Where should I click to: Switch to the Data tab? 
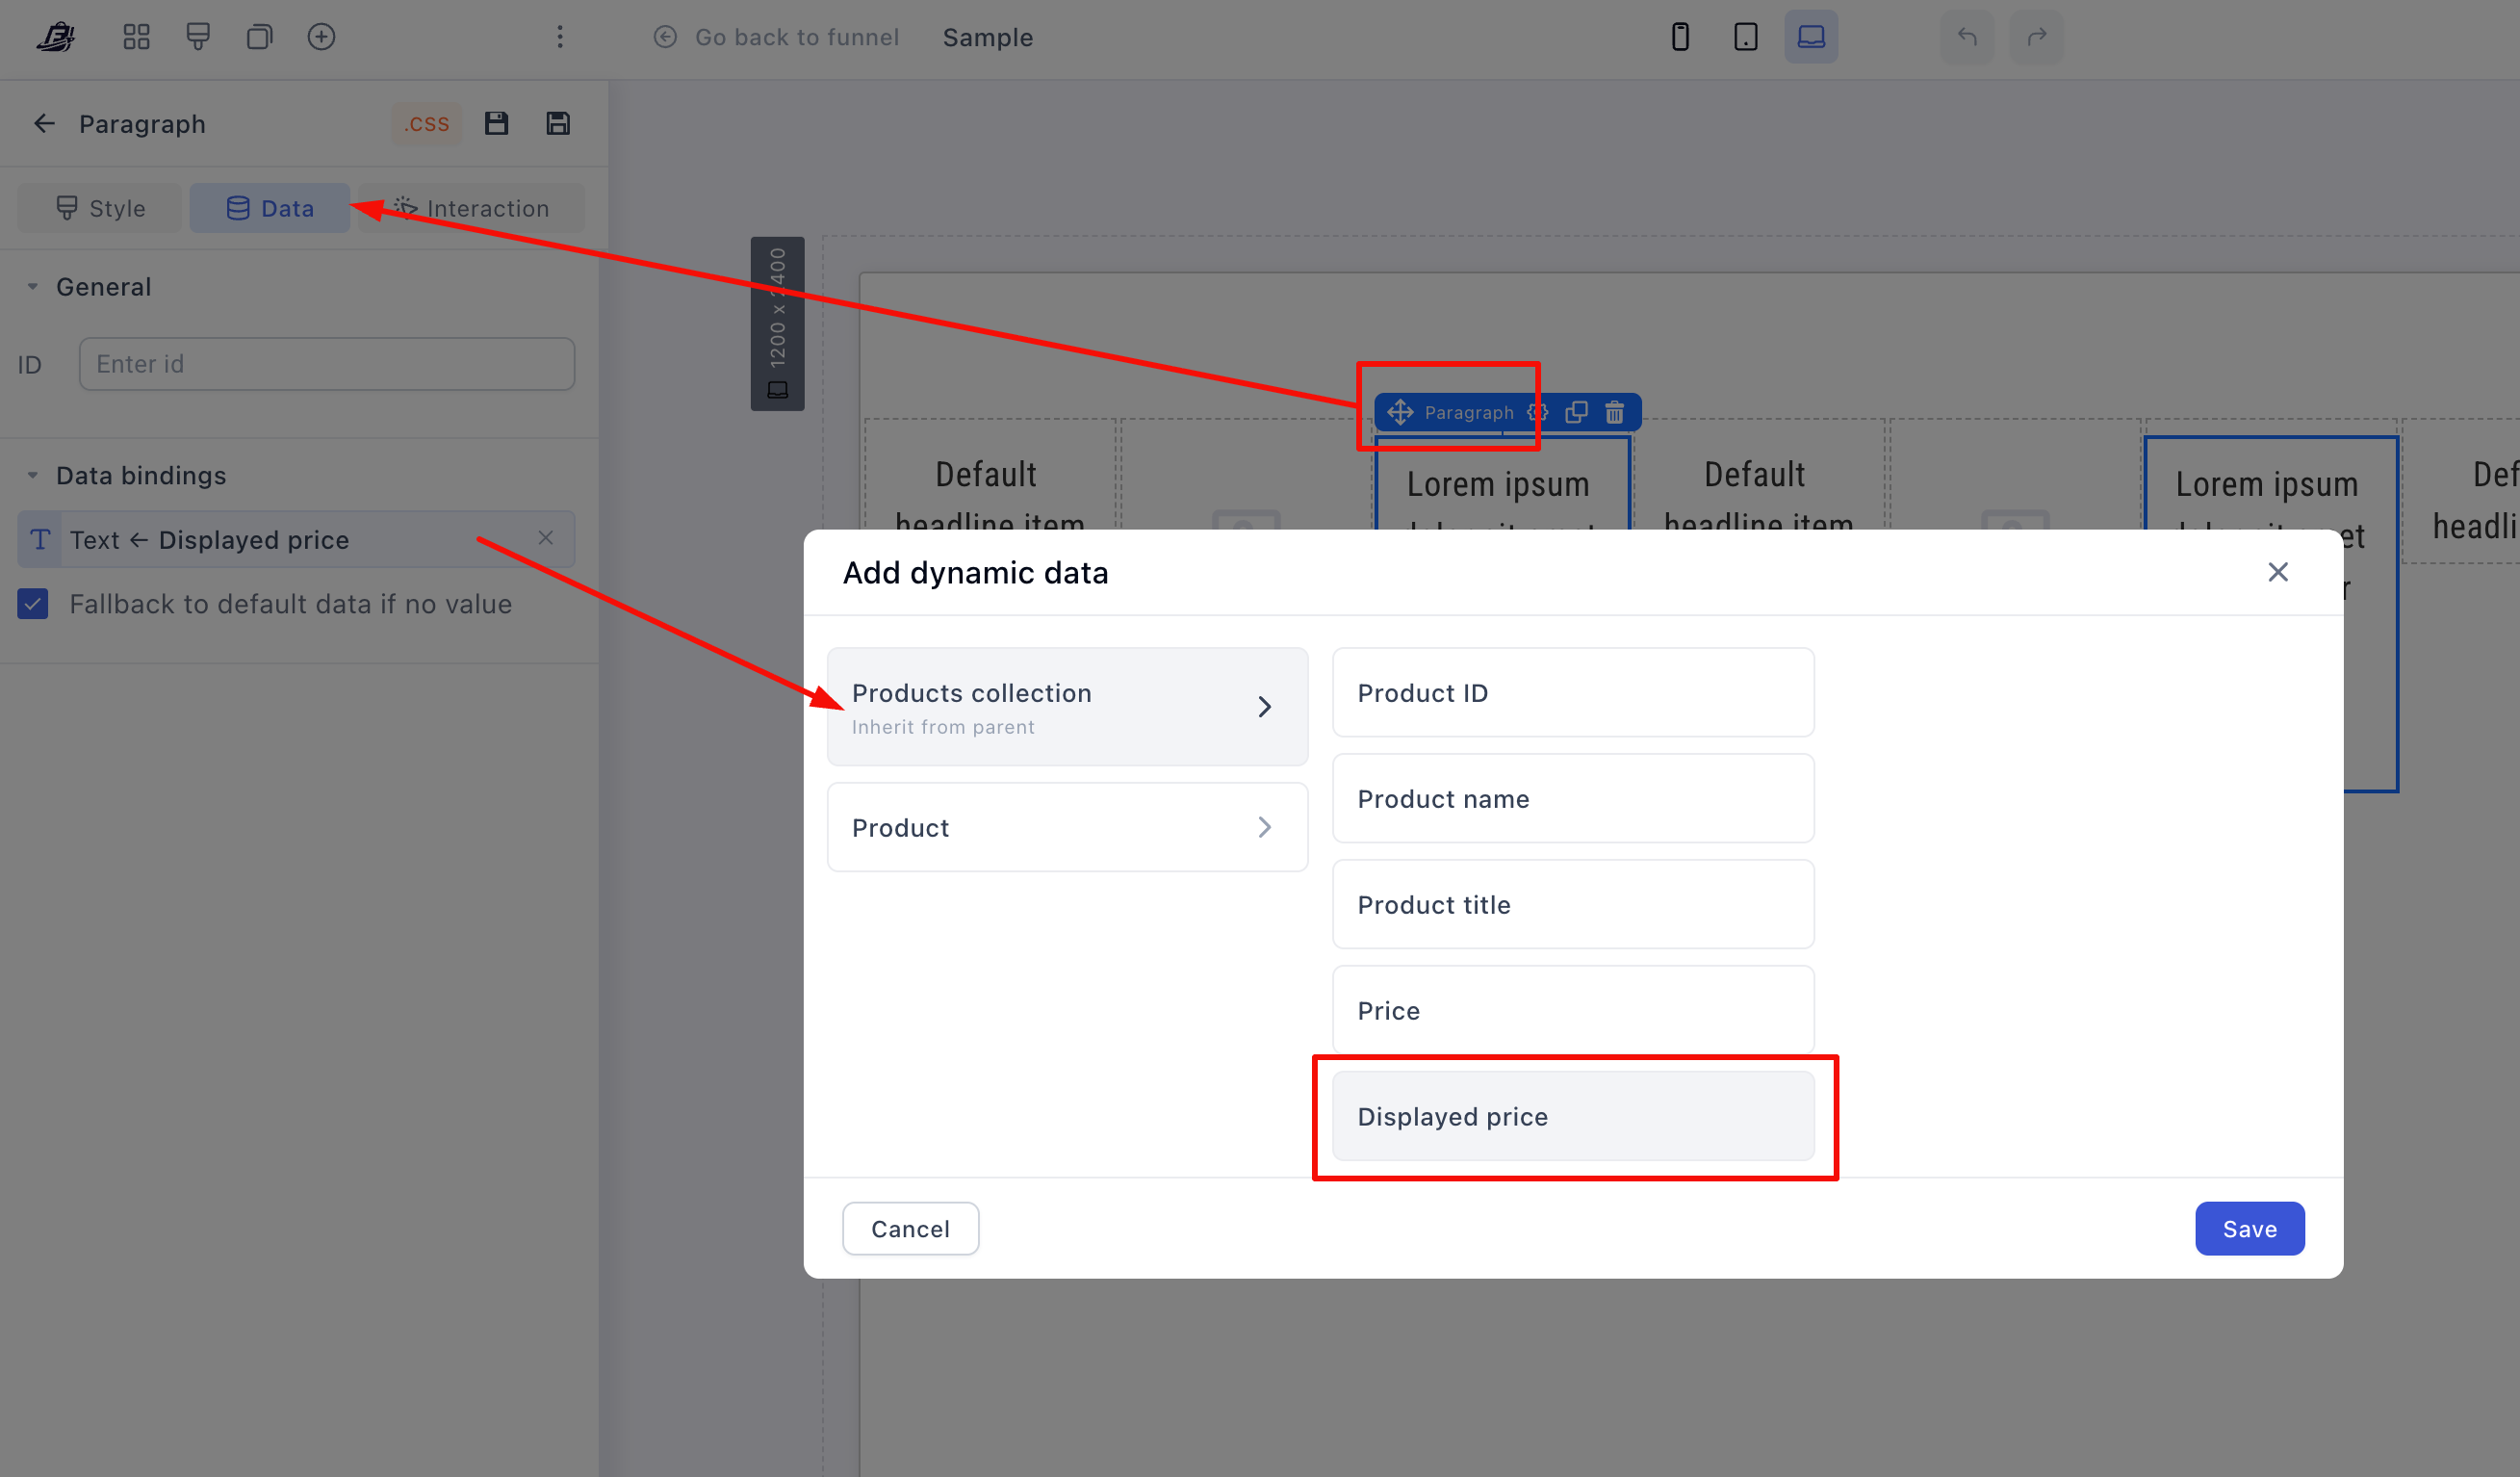(x=270, y=208)
